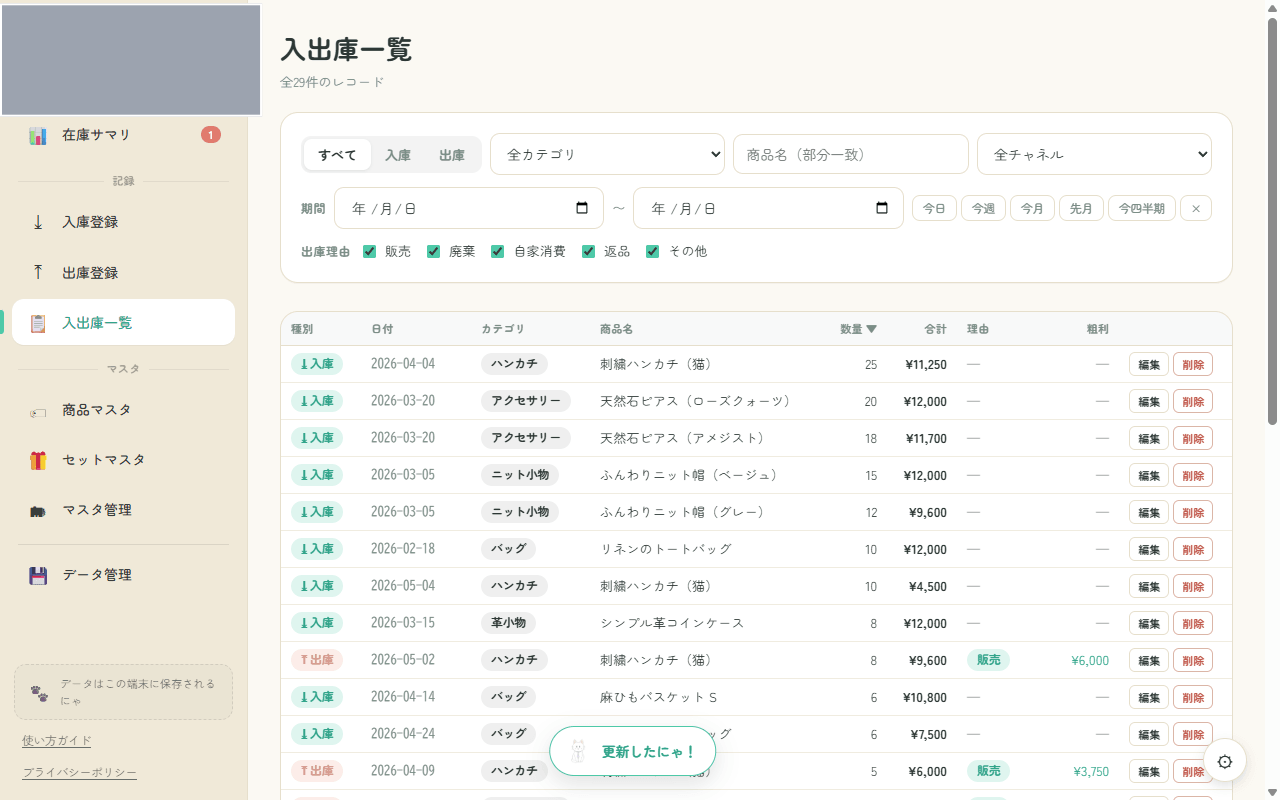Click the ニット小物 tag in ベージュ row

(x=520, y=475)
